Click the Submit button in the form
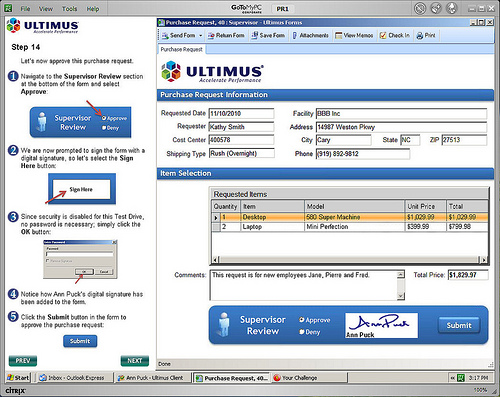 459,325
